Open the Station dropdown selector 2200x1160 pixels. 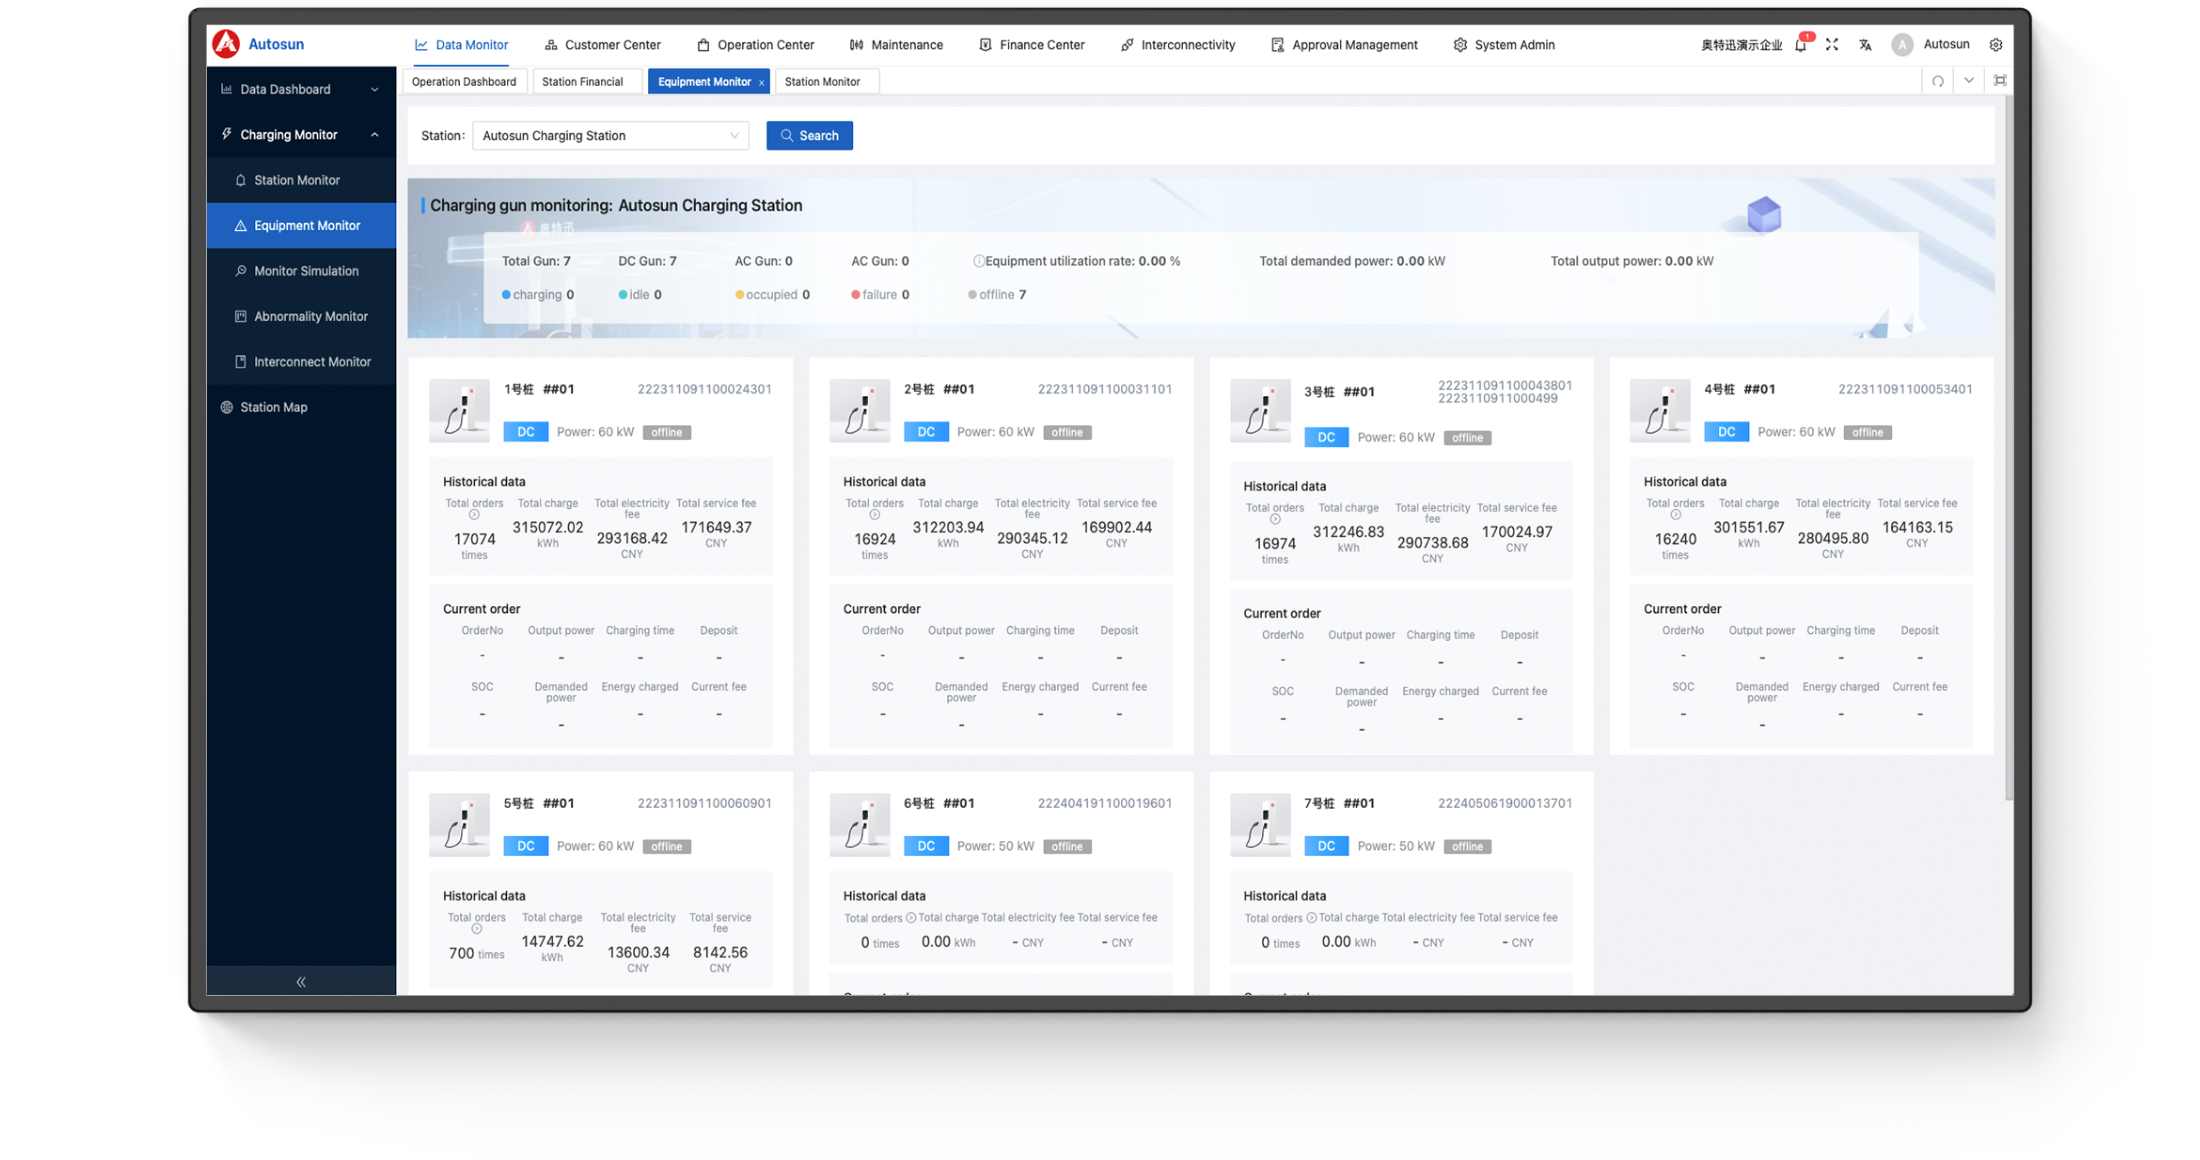pos(610,136)
